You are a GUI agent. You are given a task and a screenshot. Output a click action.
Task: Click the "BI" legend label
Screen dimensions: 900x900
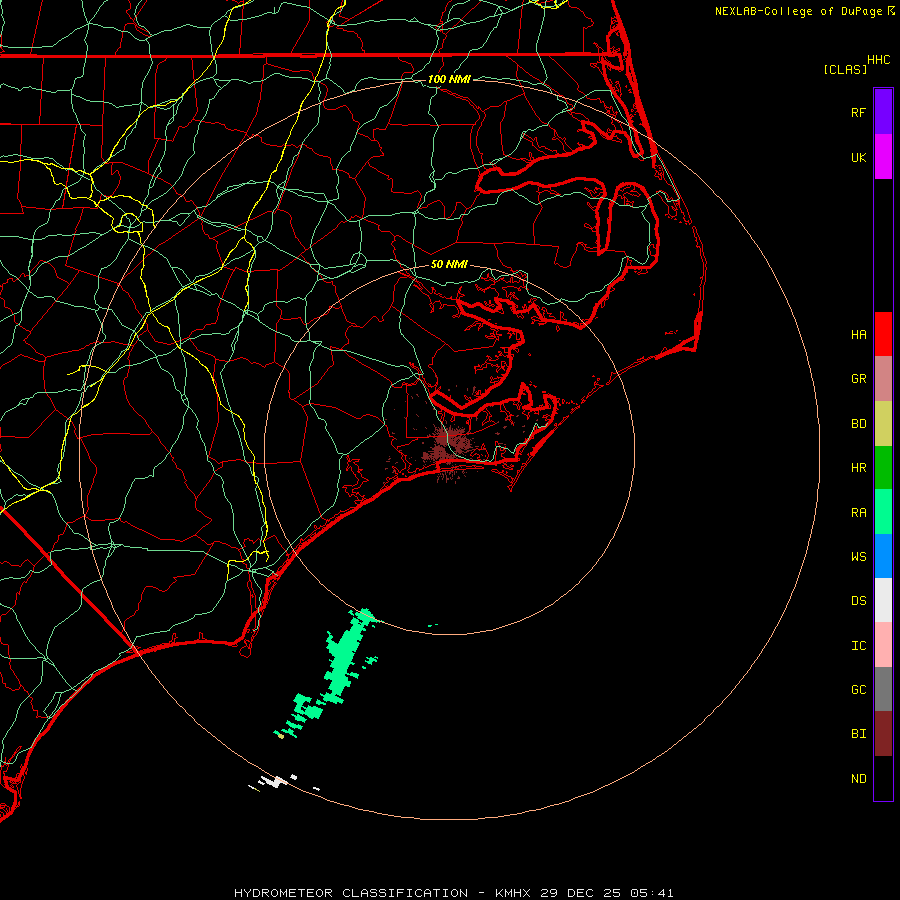click(858, 734)
